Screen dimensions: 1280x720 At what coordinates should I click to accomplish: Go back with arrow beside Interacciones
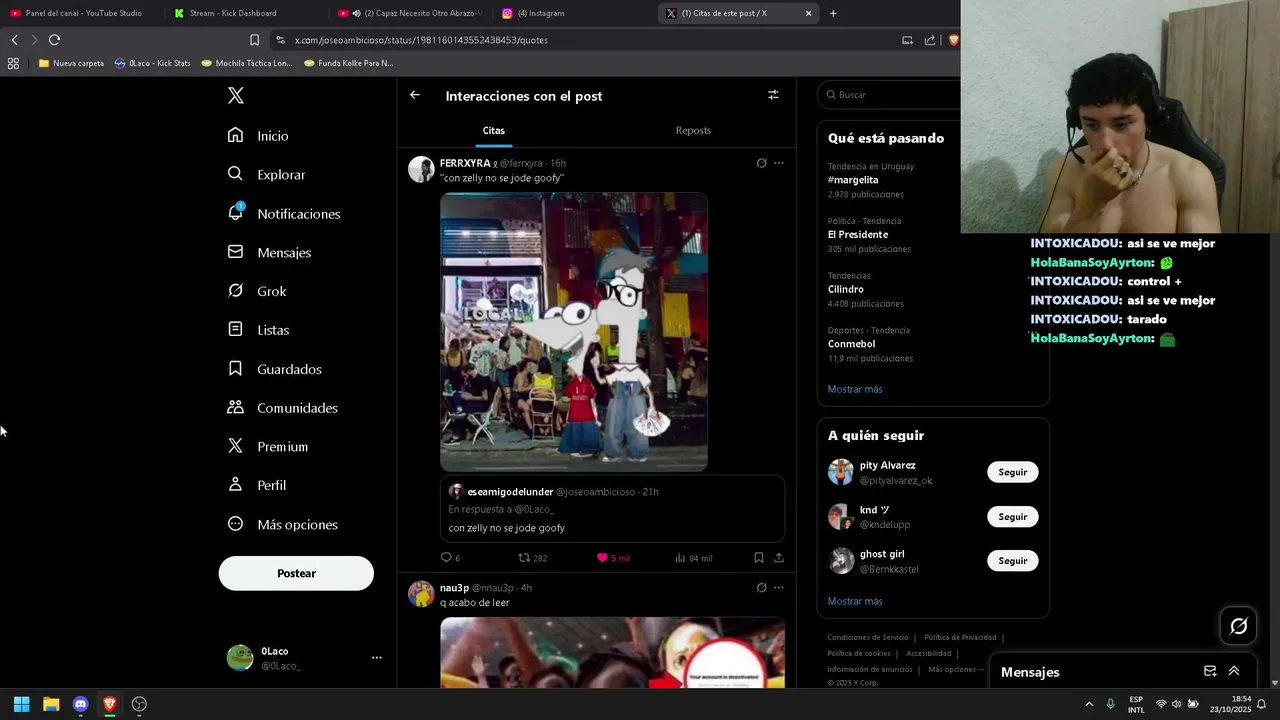415,95
